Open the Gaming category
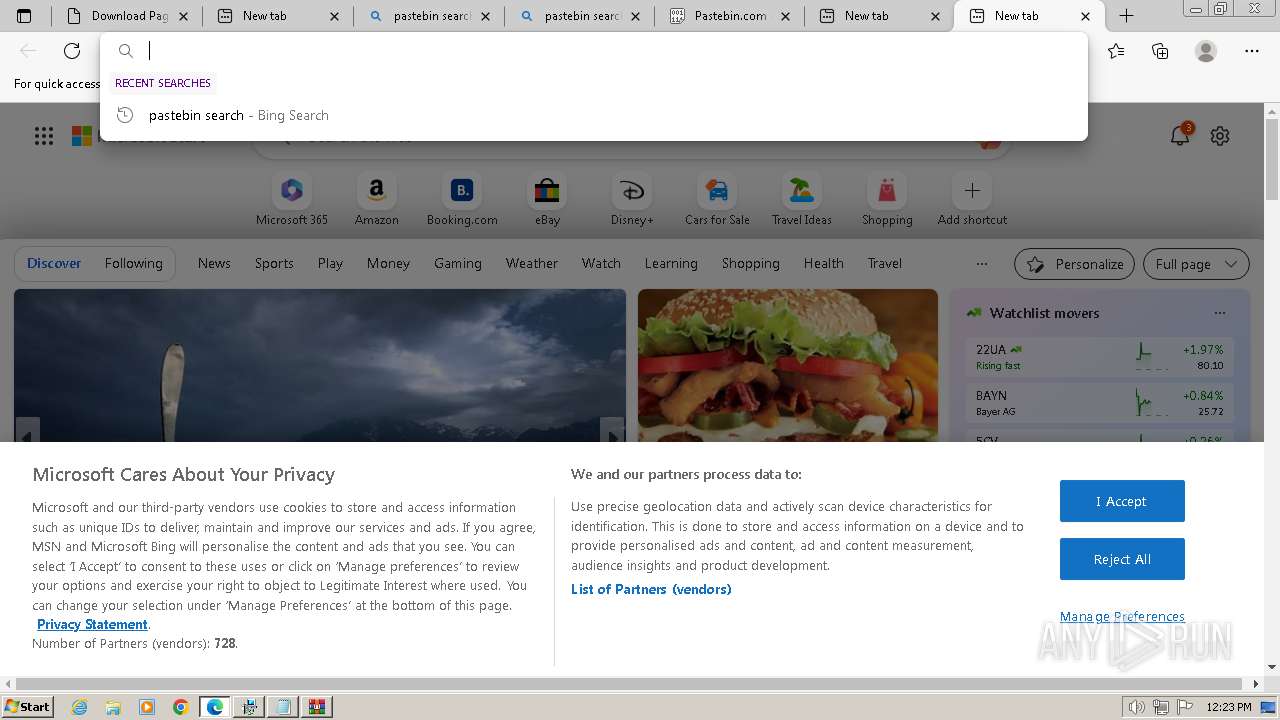Viewport: 1280px width, 720px height. [458, 263]
